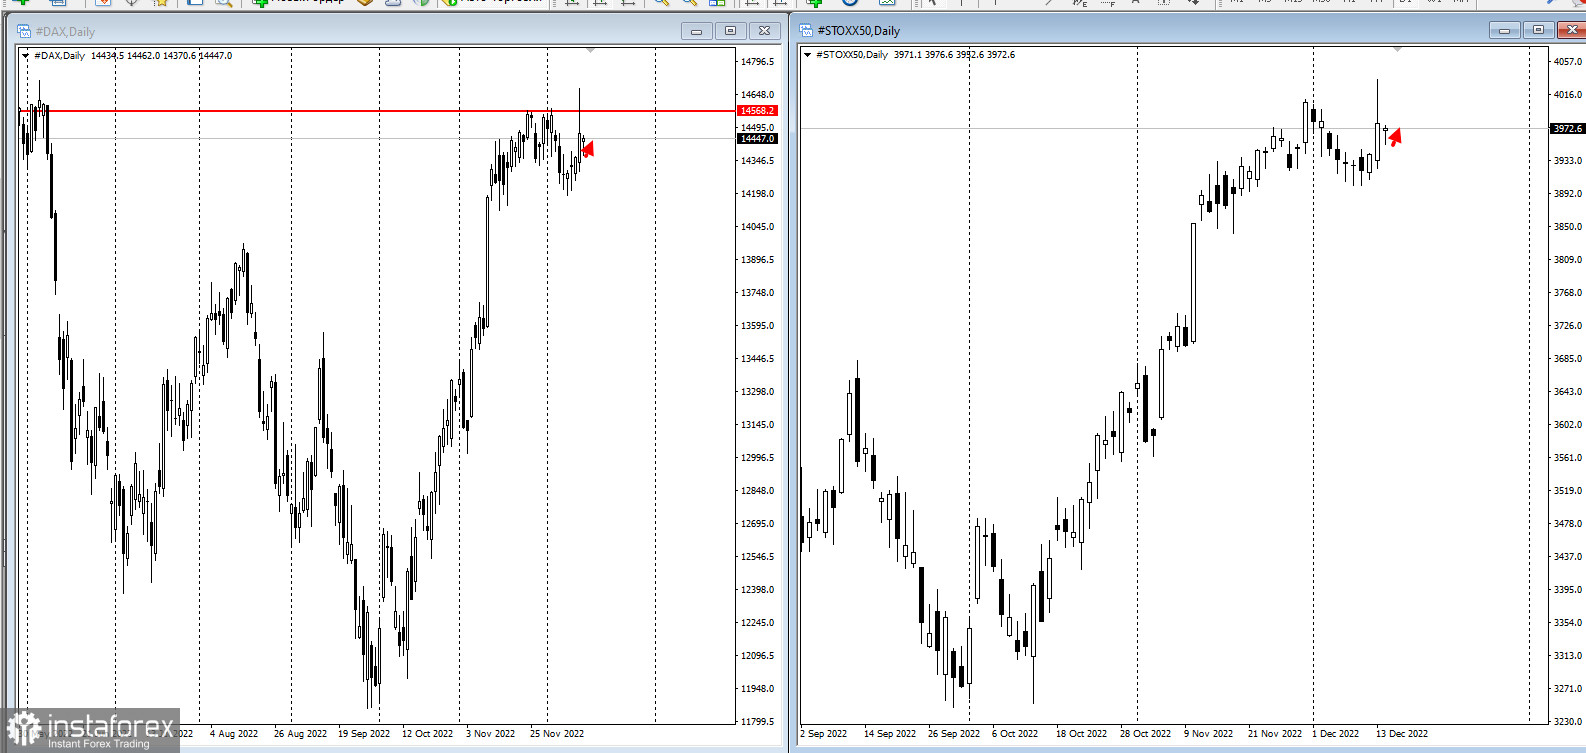1586x753 pixels.
Task: Click the 25 Nov 2022 date label
Action: point(557,734)
